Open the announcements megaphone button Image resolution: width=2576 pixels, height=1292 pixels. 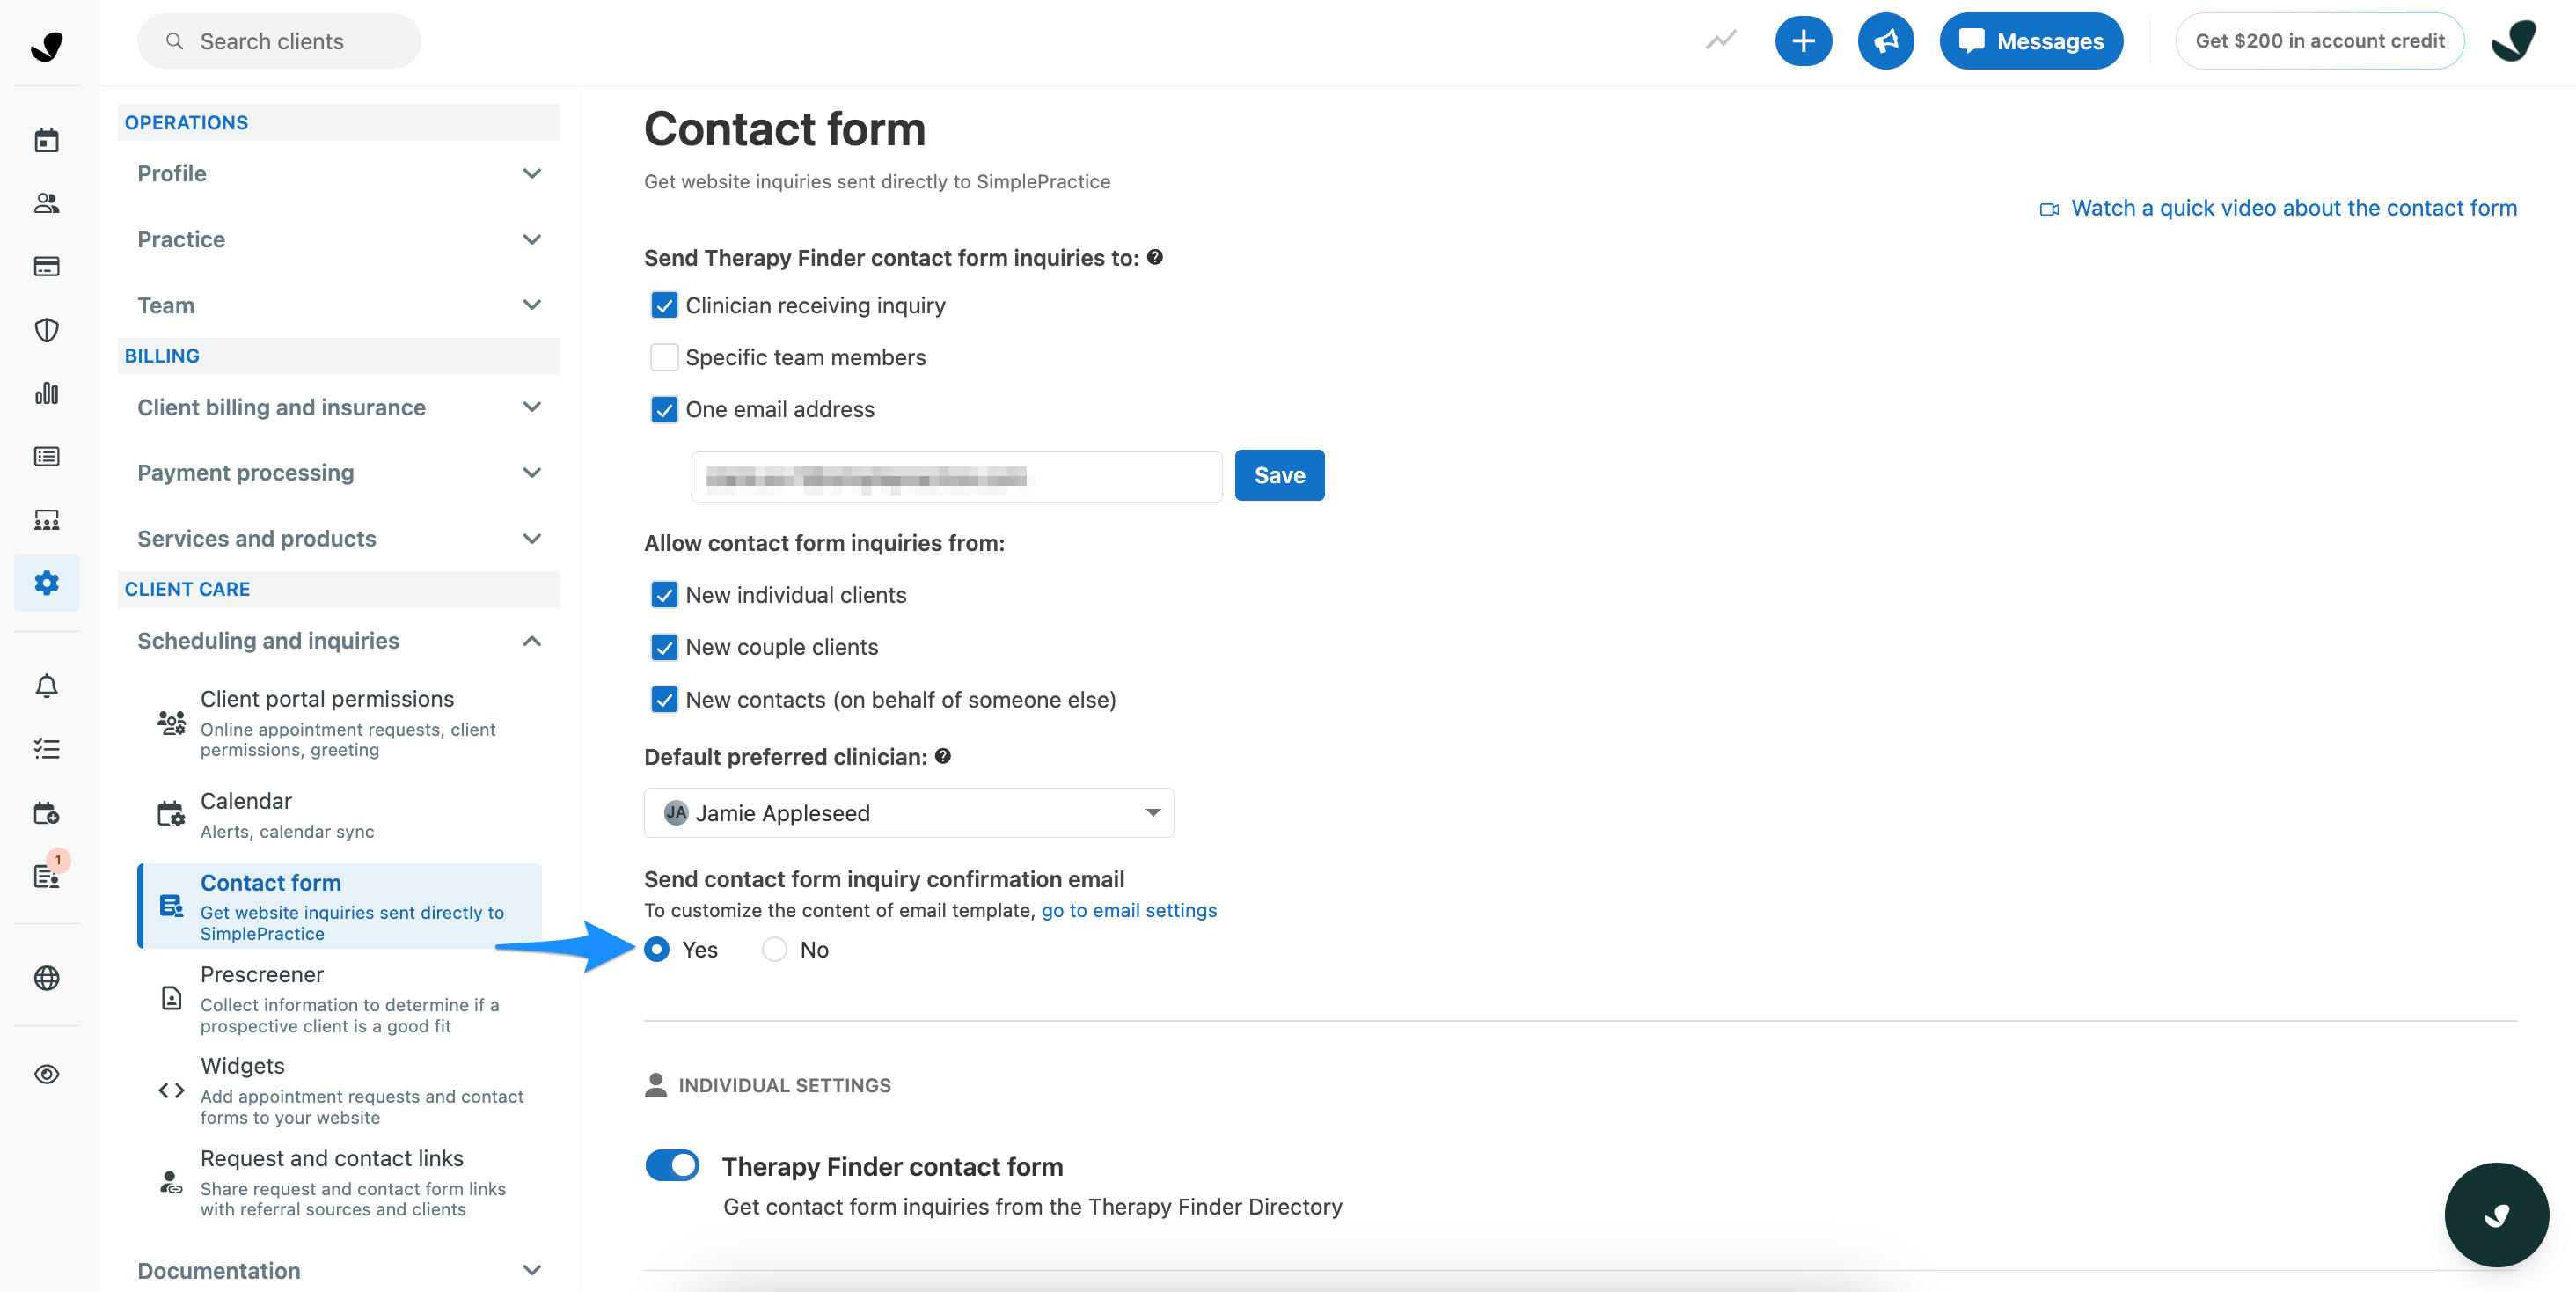1885,41
